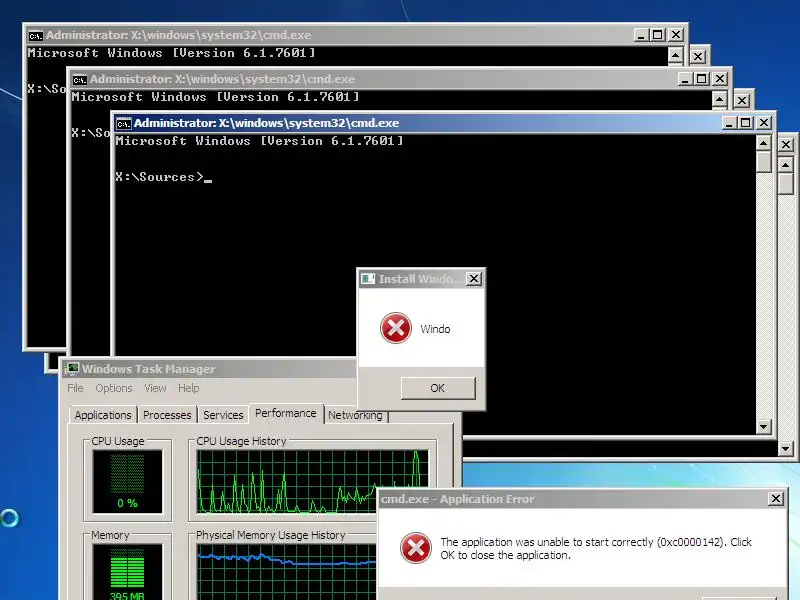Open the Options menu in Task Manager

click(x=114, y=388)
